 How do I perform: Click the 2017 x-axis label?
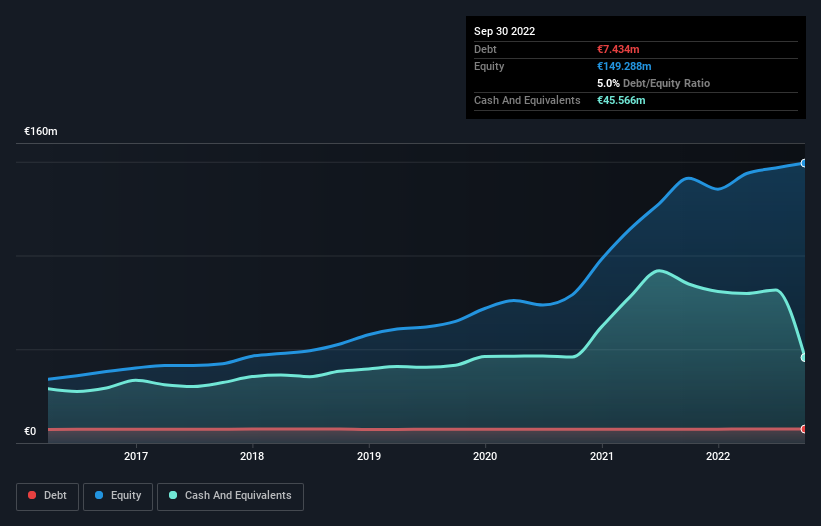pyautogui.click(x=136, y=456)
